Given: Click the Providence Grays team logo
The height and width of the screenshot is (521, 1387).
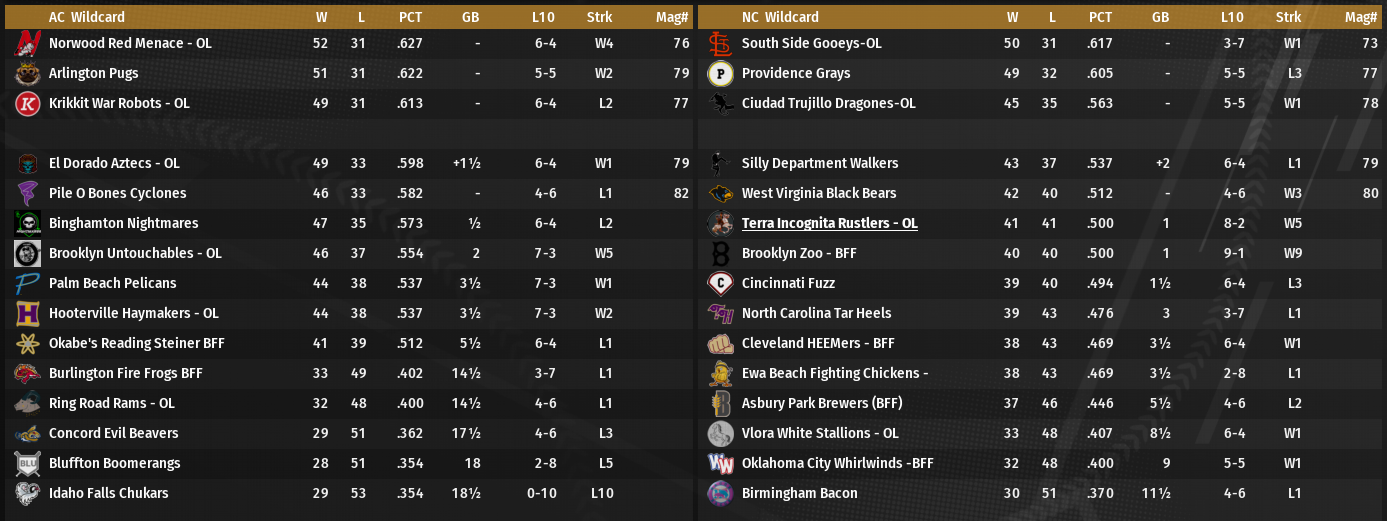Looking at the screenshot, I should click(720, 74).
